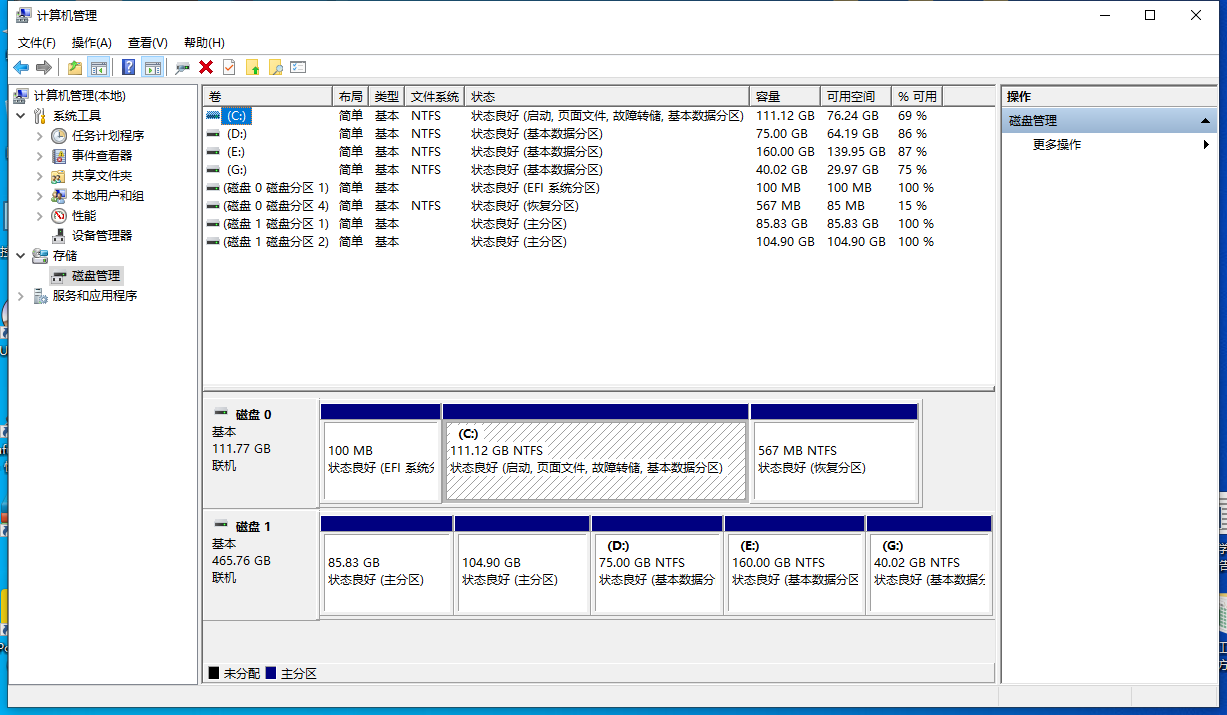Screen dimensions: 1227x715
Task: Expand the 服务和应用程序 tree node
Action: pyautogui.click(x=21, y=296)
